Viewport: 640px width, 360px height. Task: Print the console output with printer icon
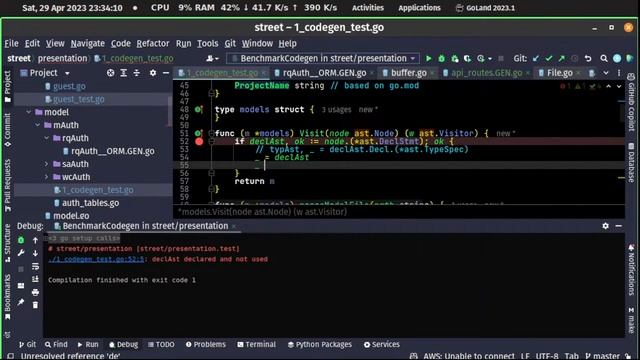pyautogui.click(x=36, y=292)
